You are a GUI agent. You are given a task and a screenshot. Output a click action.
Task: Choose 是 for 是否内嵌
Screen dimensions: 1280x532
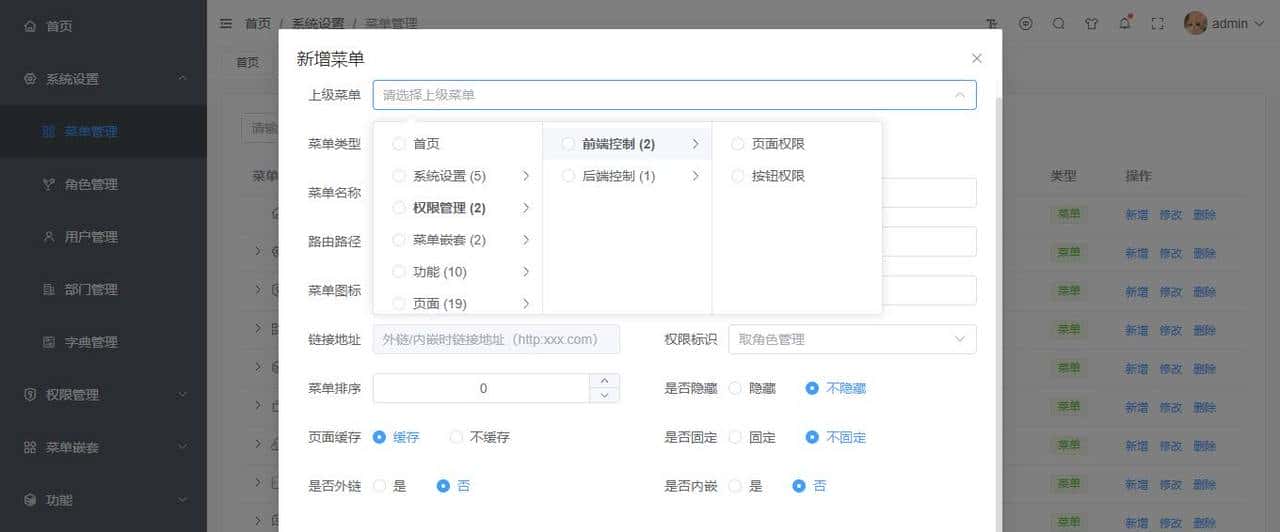click(x=735, y=486)
